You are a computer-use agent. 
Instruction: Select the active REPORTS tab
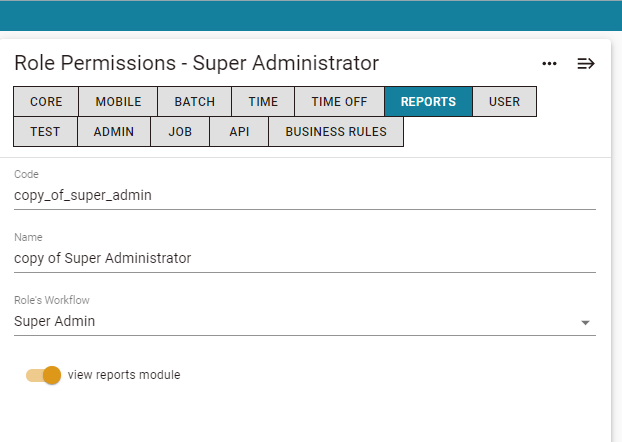pos(428,102)
